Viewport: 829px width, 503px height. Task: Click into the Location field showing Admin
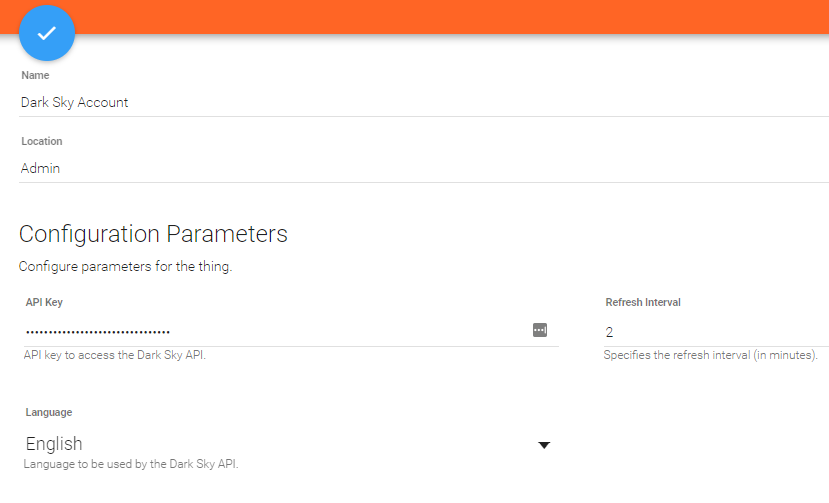400,168
